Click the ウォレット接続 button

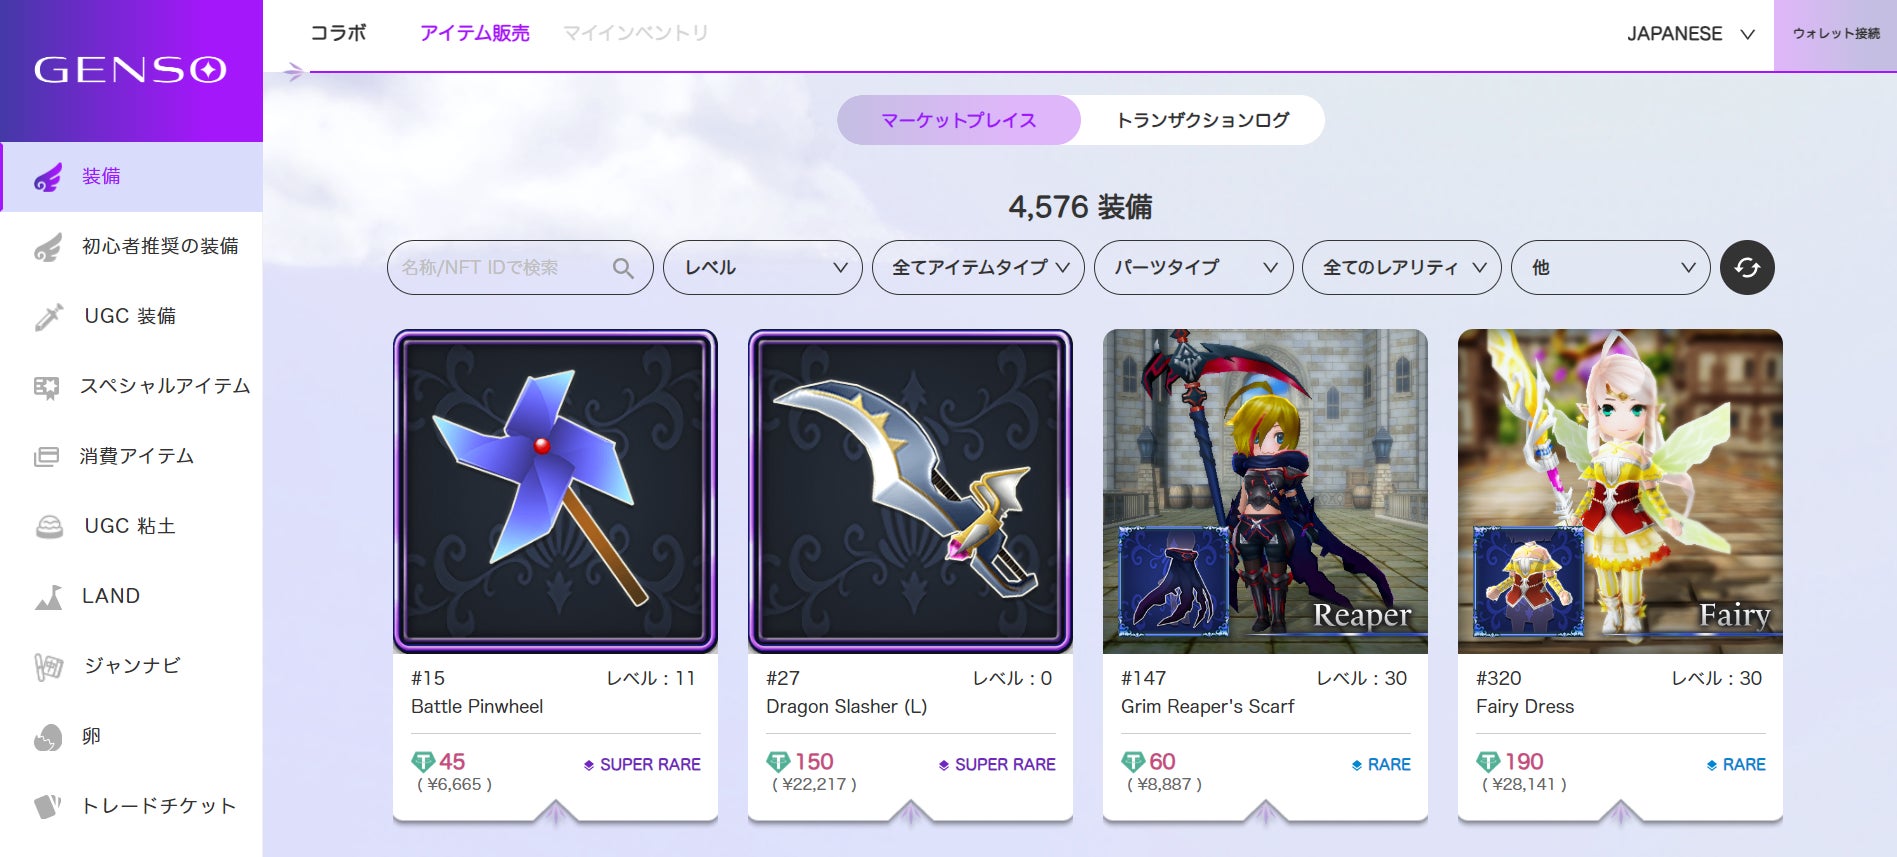1835,35
